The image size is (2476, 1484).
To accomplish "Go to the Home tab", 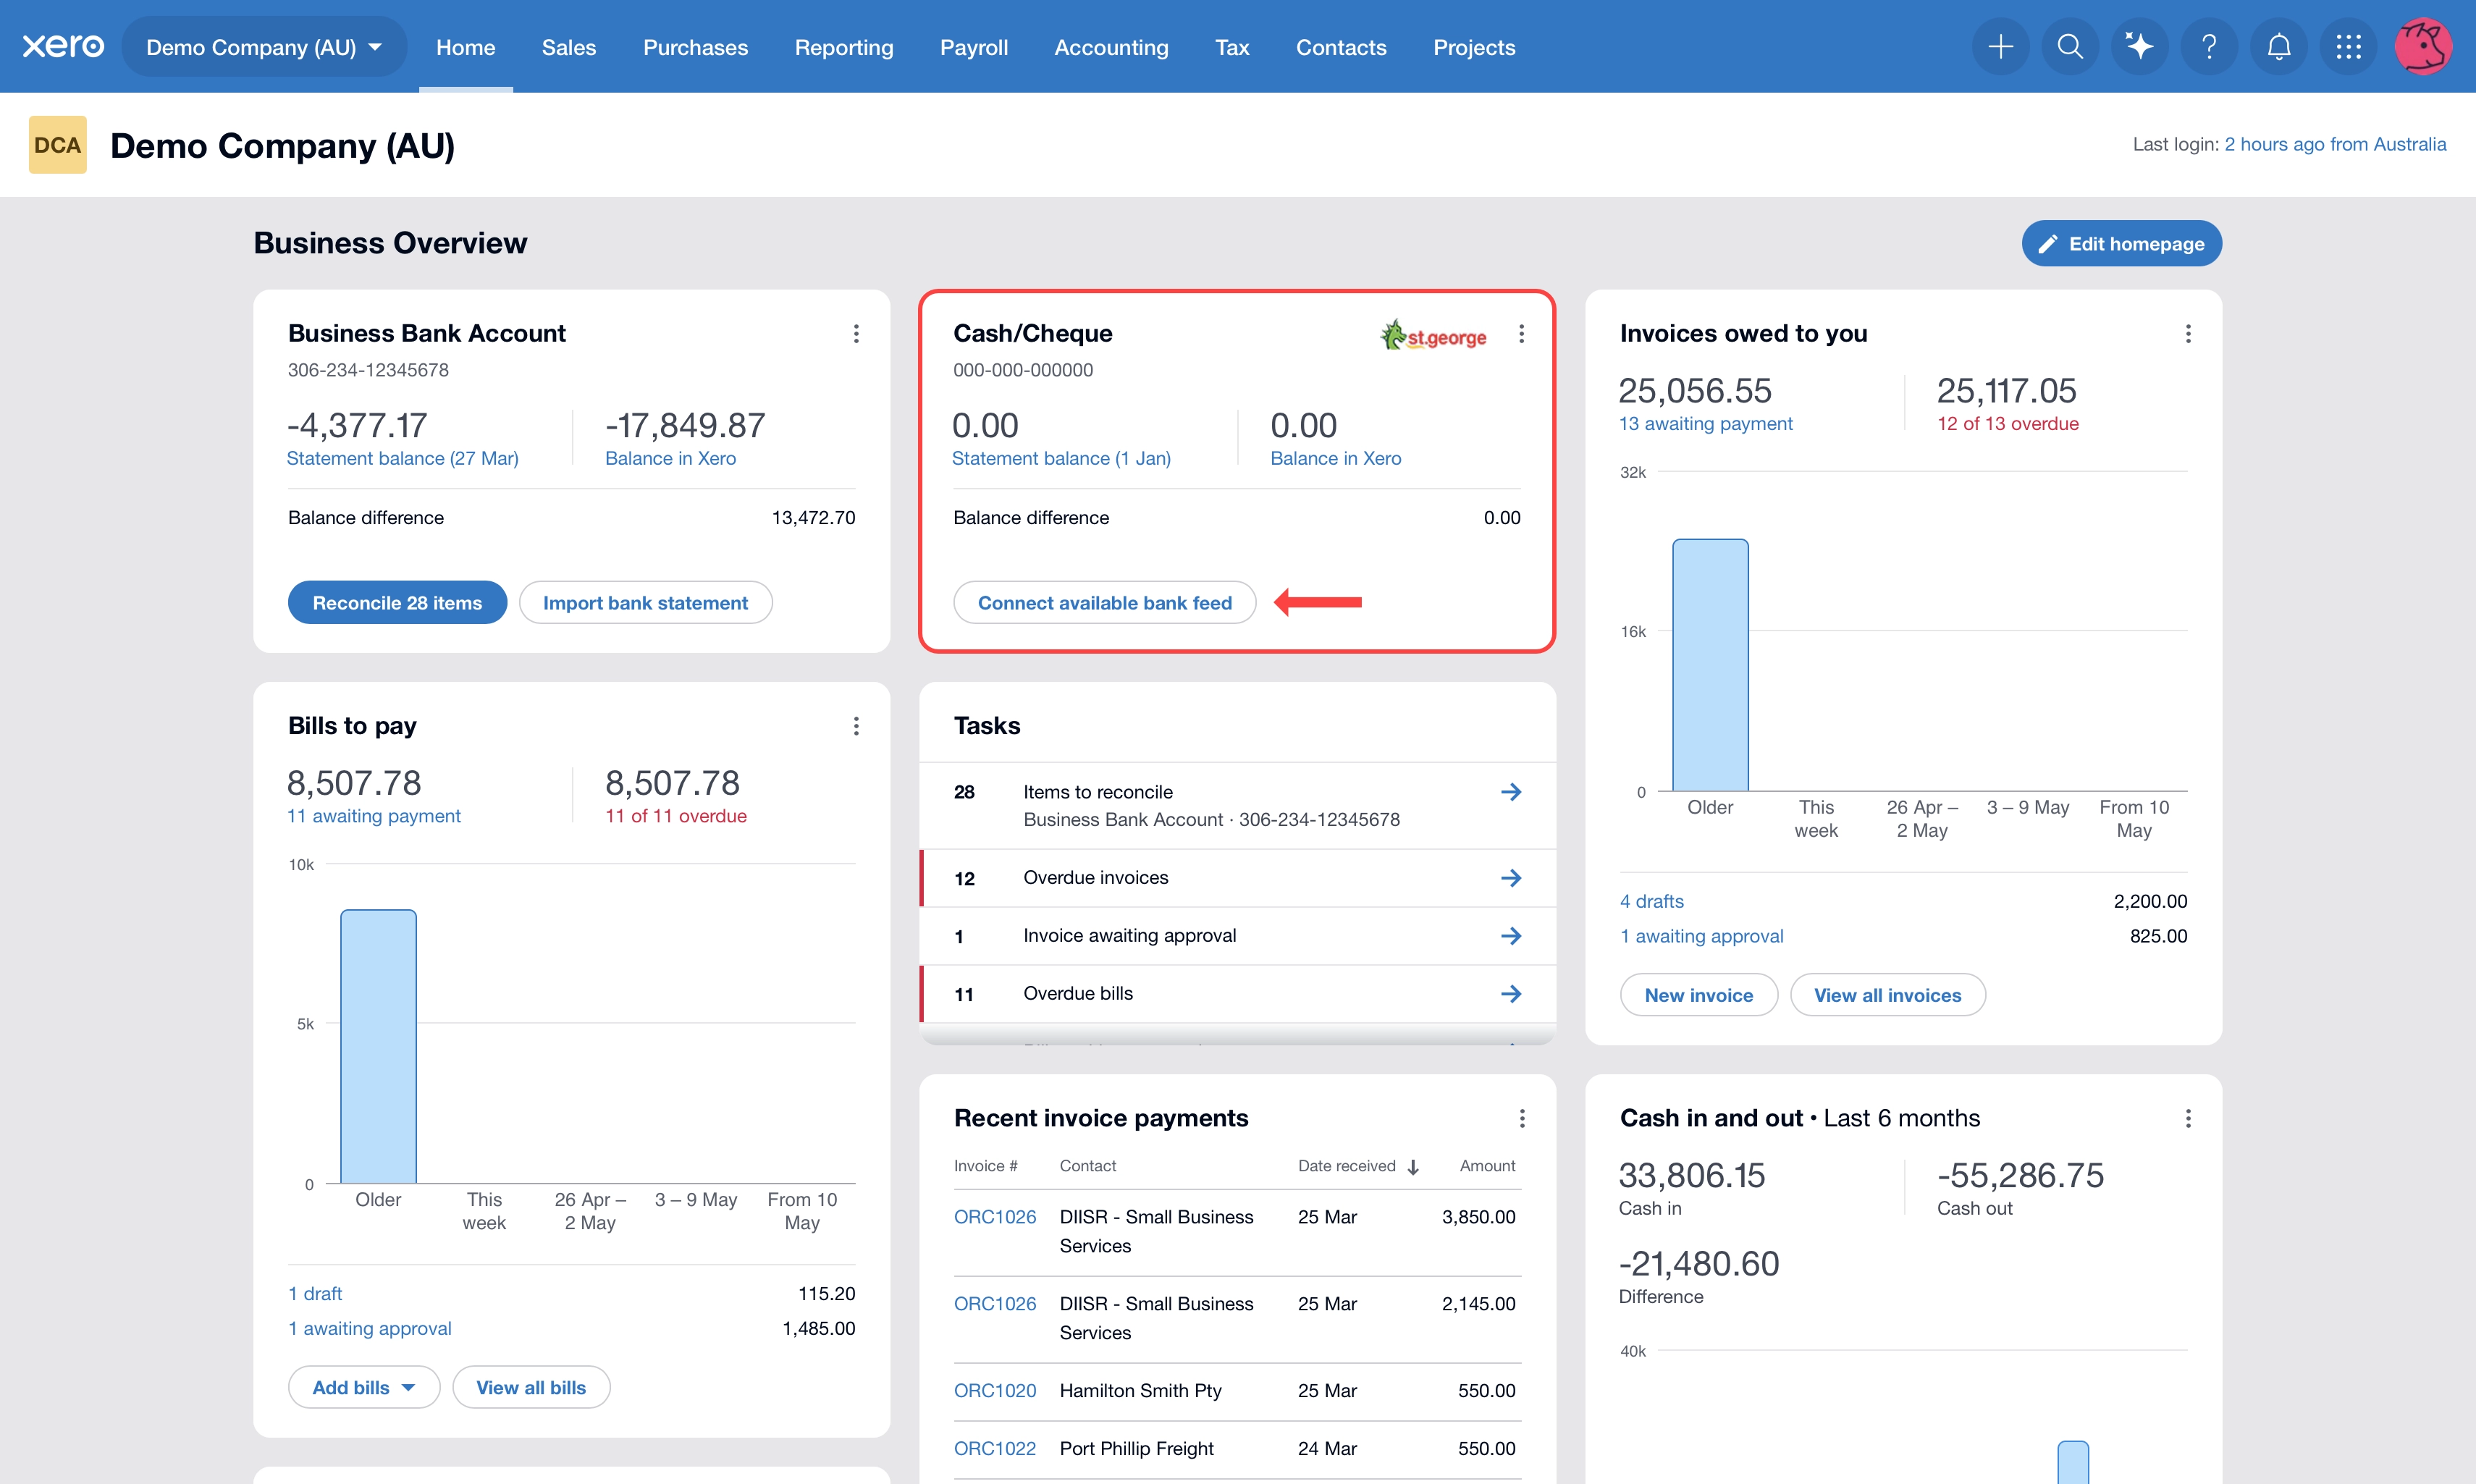I will pos(465,47).
